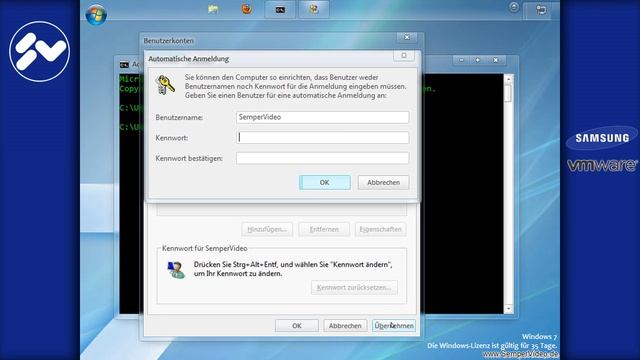Click the Command Prompt scrollbar thumb

(508, 93)
